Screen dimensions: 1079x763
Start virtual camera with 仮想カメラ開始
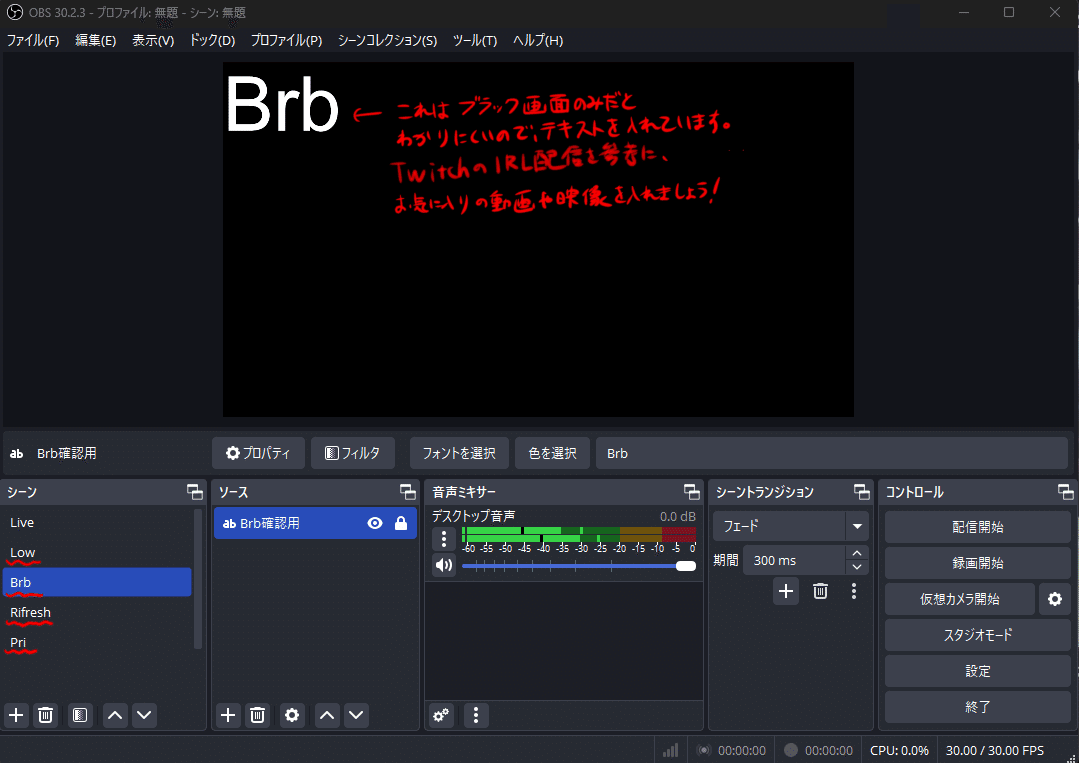pyautogui.click(x=960, y=599)
